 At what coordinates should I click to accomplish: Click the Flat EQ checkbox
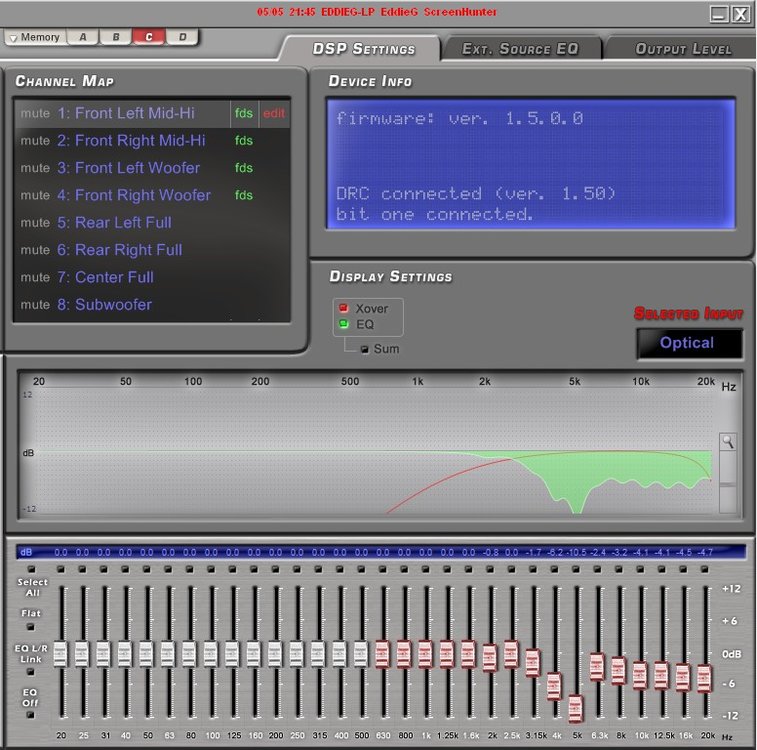tap(30, 627)
